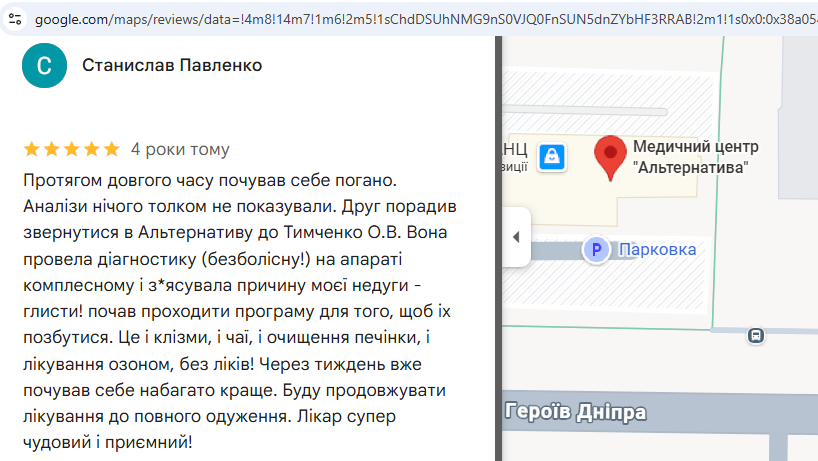Collapse the side panel with the arrow
The width and height of the screenshot is (818, 461).
tap(516, 237)
